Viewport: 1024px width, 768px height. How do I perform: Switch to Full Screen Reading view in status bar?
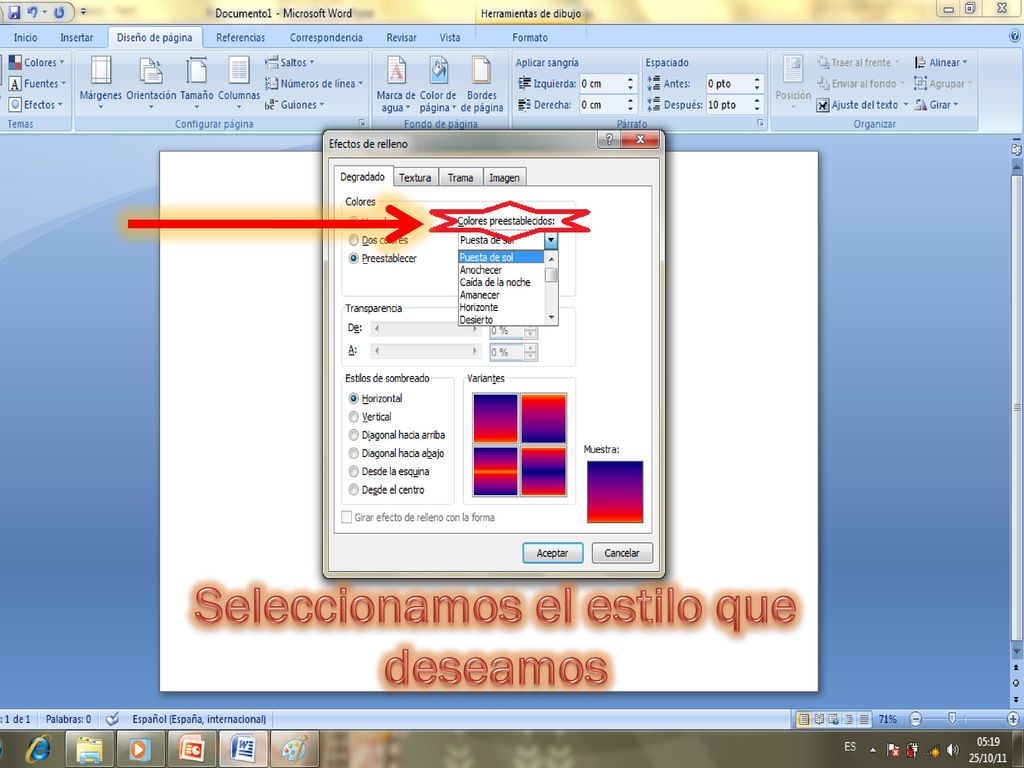(x=819, y=719)
